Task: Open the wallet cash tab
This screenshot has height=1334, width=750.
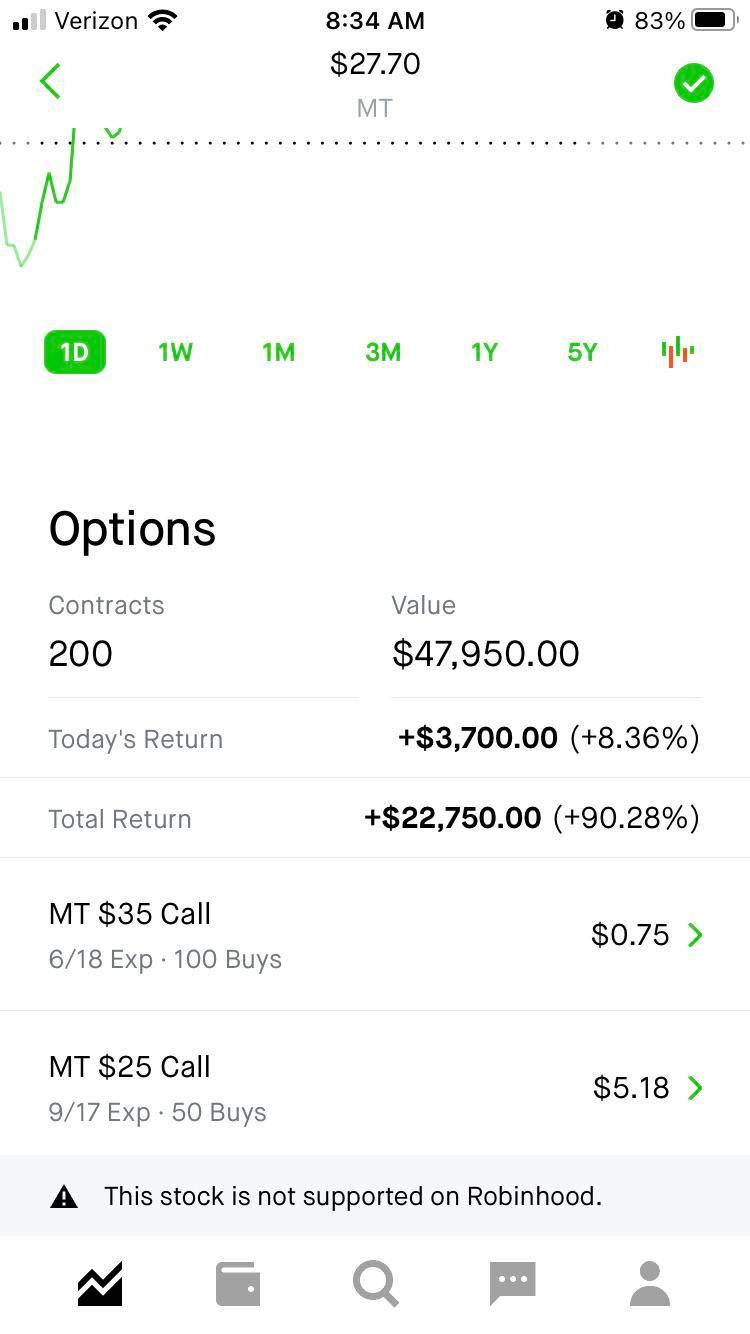Action: pos(238,1284)
